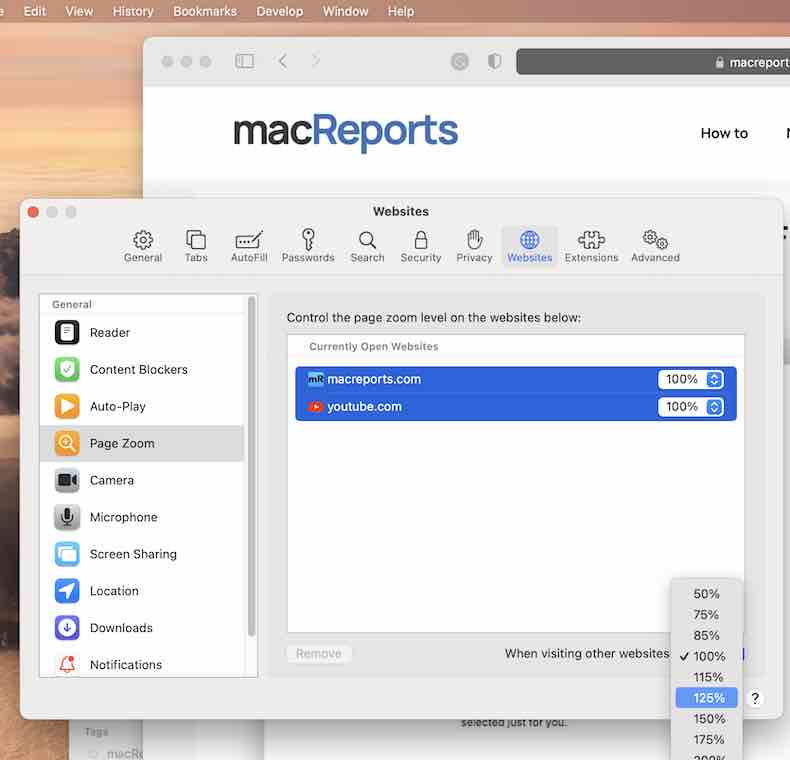This screenshot has height=760, width=790.
Task: Open the Security preferences pane
Action: coord(421,246)
